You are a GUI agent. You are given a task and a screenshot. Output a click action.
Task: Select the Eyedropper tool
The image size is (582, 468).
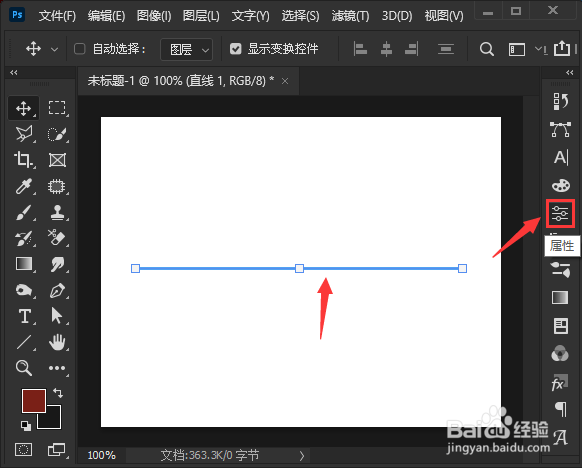tap(24, 186)
